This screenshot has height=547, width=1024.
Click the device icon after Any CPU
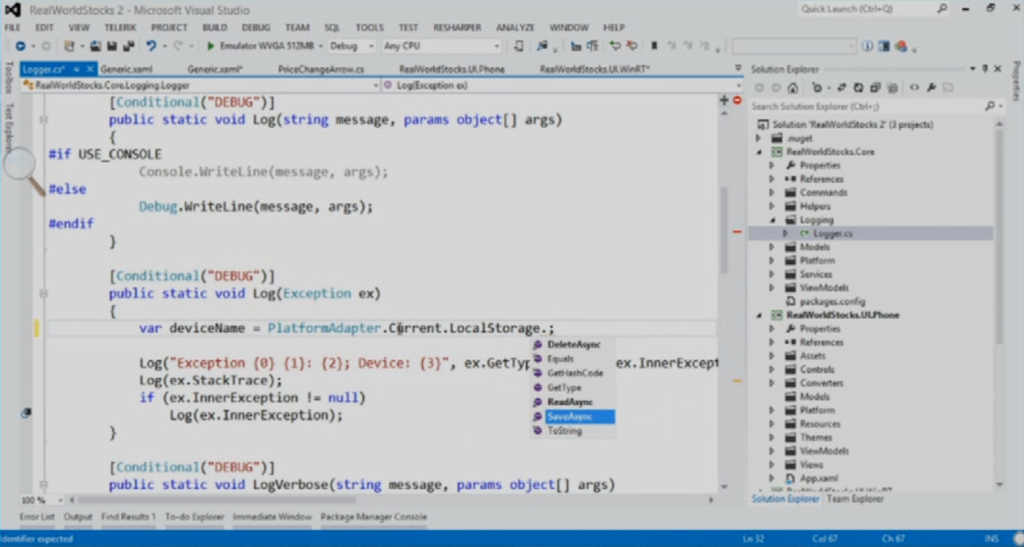click(519, 46)
